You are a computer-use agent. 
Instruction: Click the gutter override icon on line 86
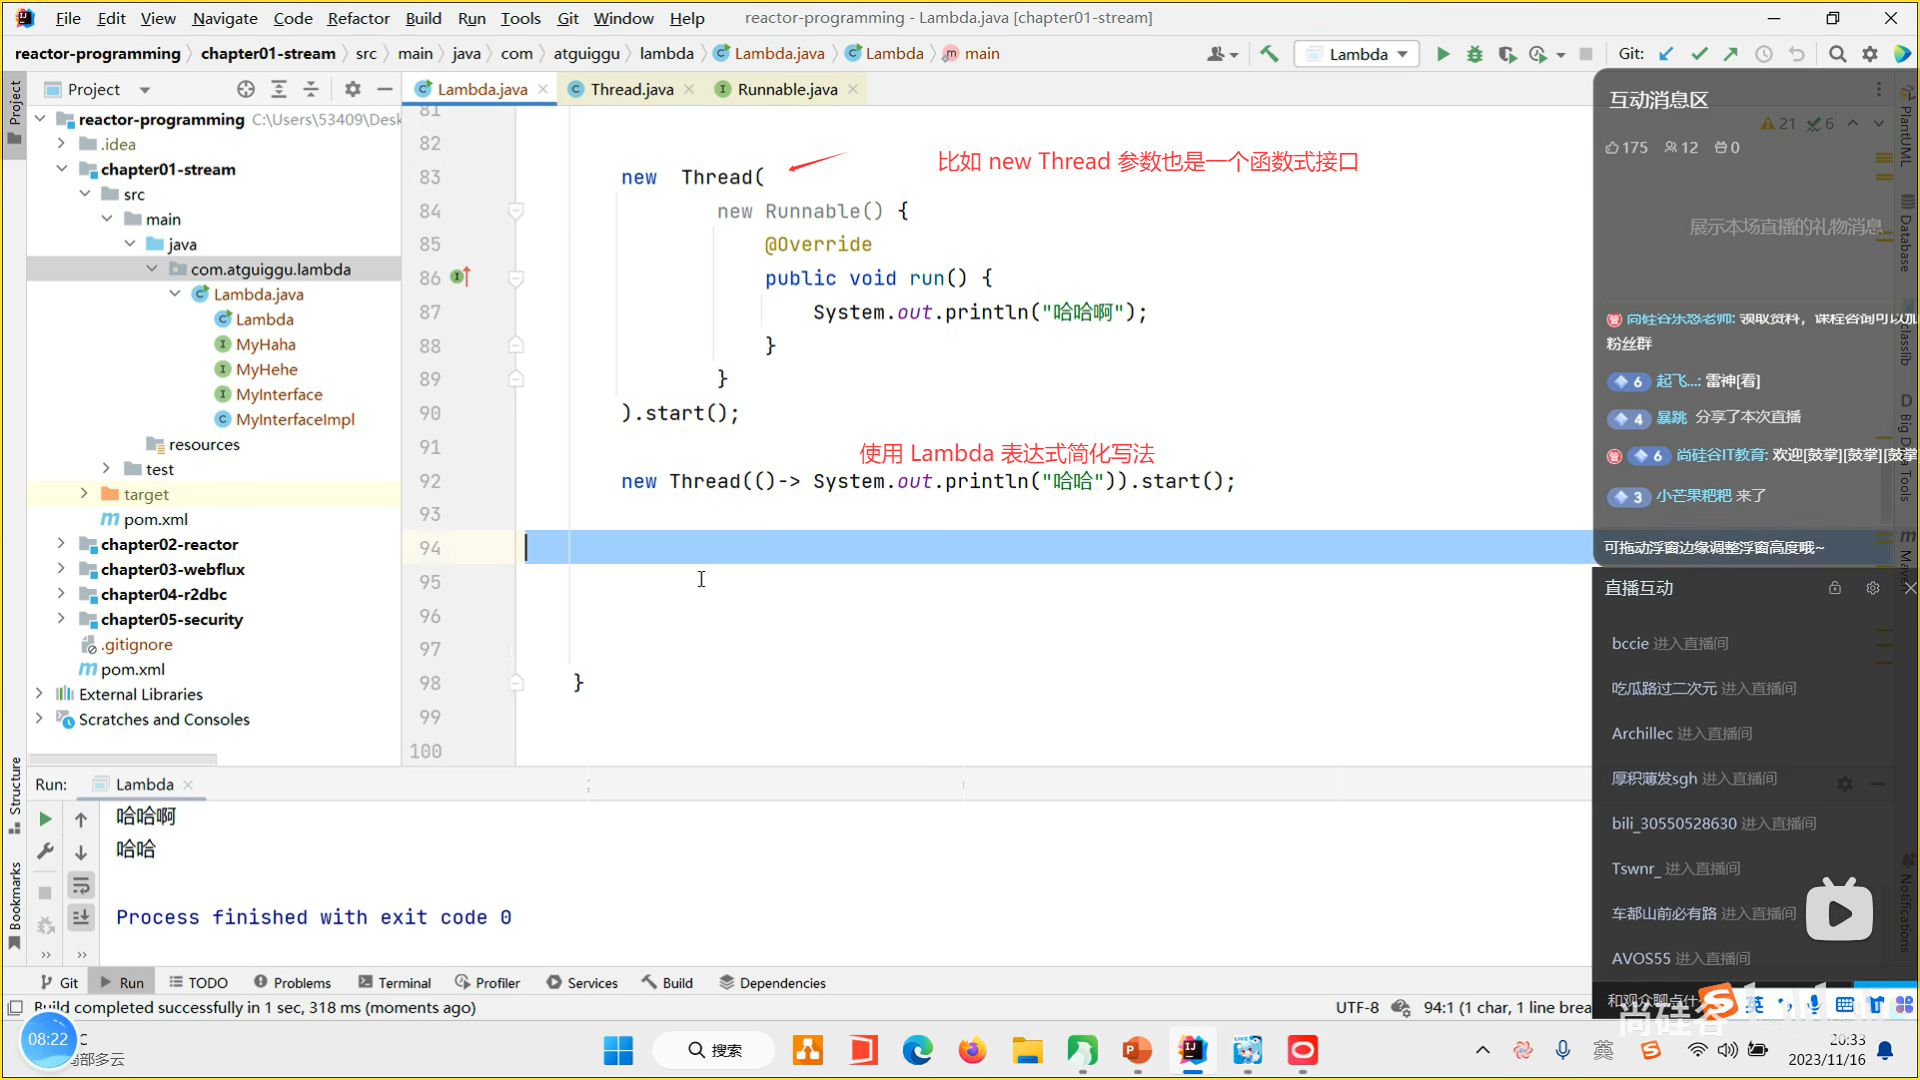(x=460, y=277)
